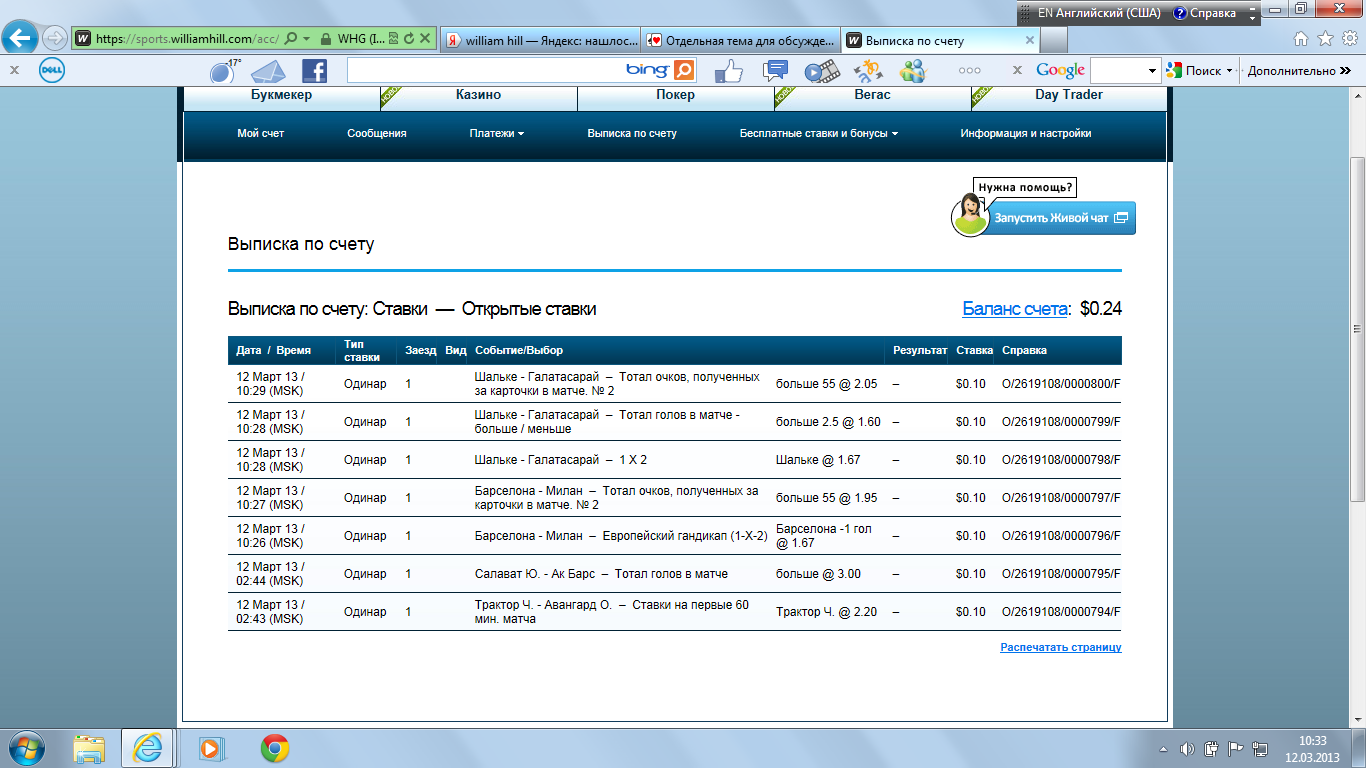The width and height of the screenshot is (1366, 768).
Task: Click Распечатать страницу link
Action: tap(1060, 647)
